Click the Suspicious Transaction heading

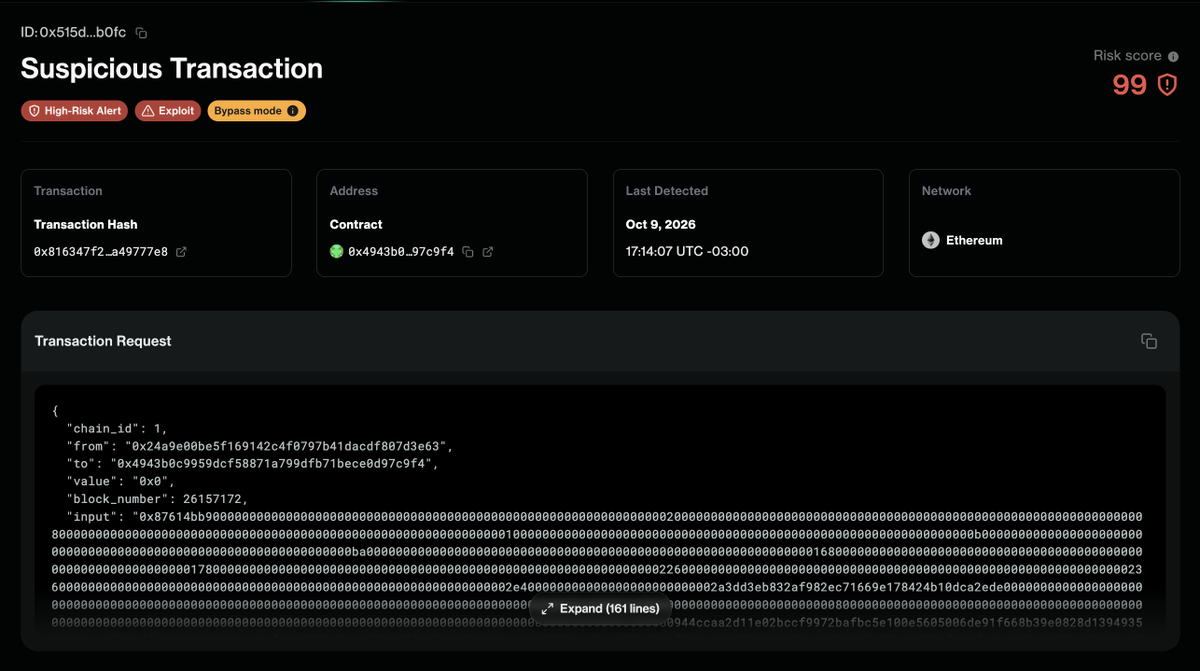pyautogui.click(x=172, y=69)
